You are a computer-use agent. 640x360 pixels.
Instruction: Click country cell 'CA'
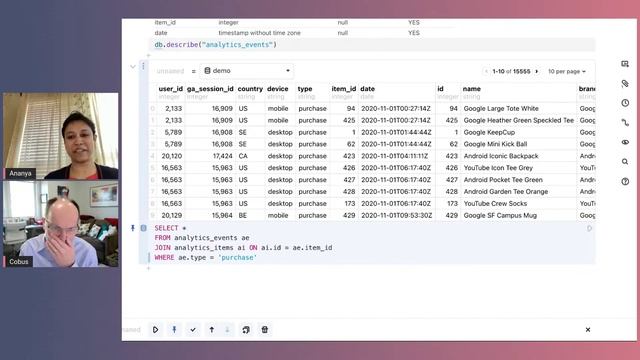coord(243,156)
